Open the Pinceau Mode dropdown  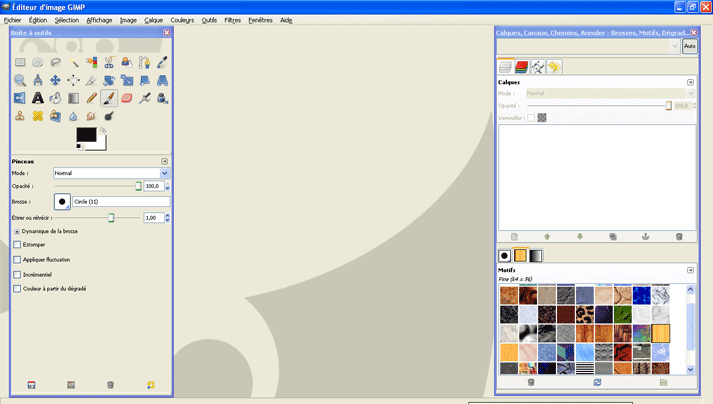(111, 173)
